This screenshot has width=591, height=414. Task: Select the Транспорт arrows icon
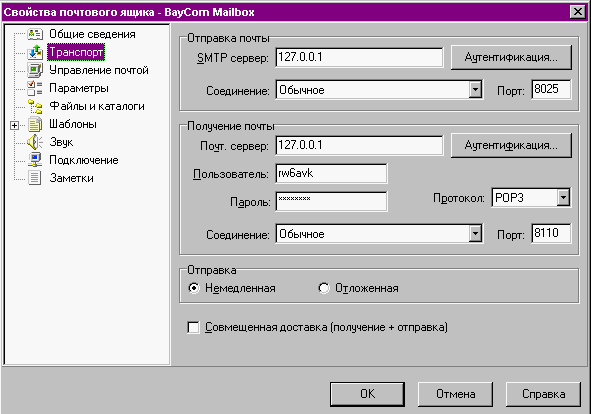35,52
